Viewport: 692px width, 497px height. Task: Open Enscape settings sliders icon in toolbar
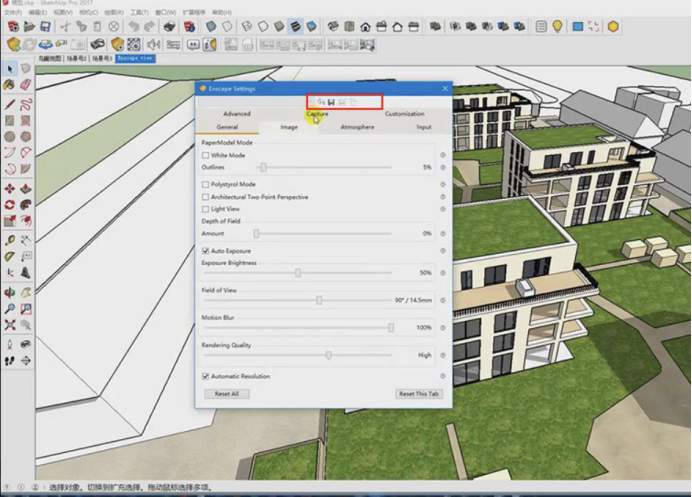point(173,45)
